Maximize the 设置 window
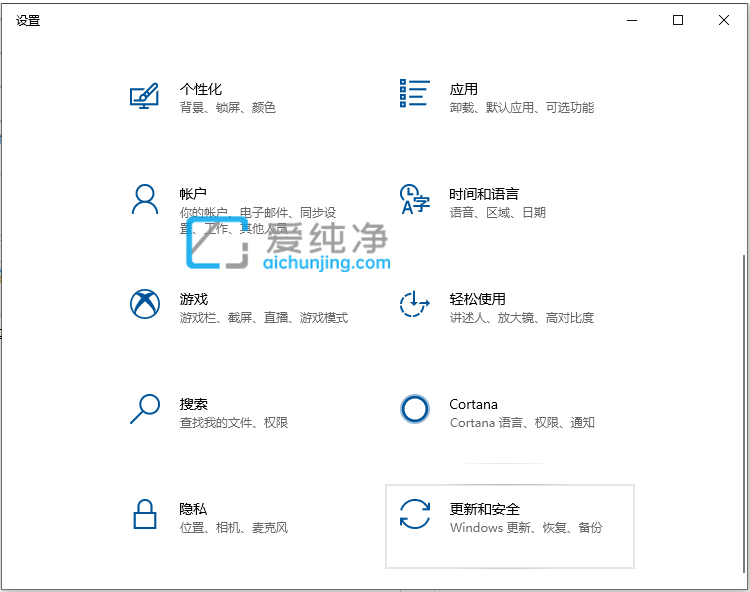The height and width of the screenshot is (592, 750). pos(678,20)
